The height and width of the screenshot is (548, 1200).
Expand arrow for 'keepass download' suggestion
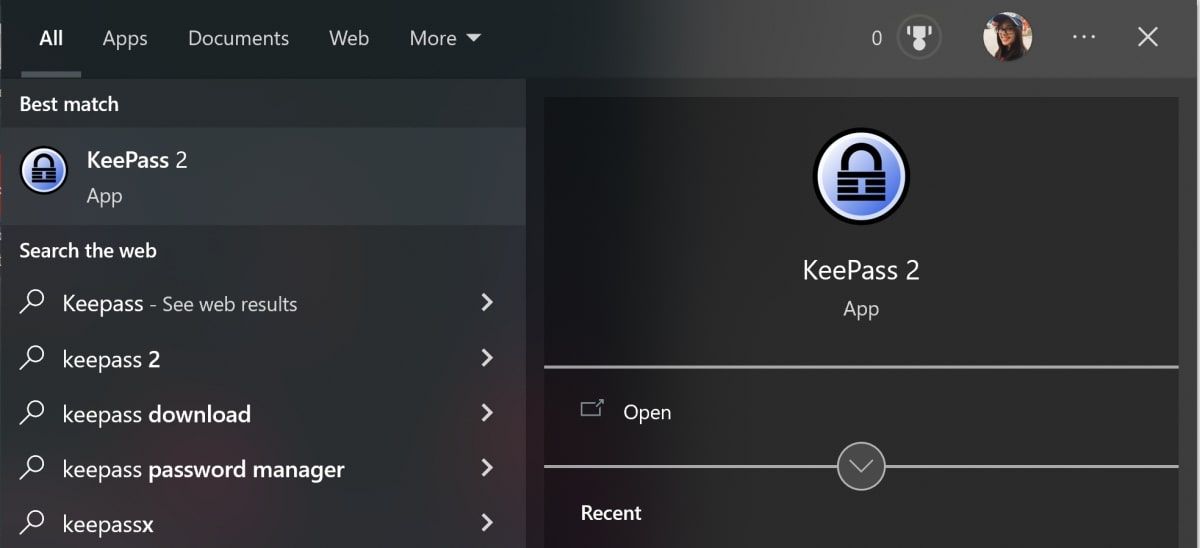click(487, 413)
